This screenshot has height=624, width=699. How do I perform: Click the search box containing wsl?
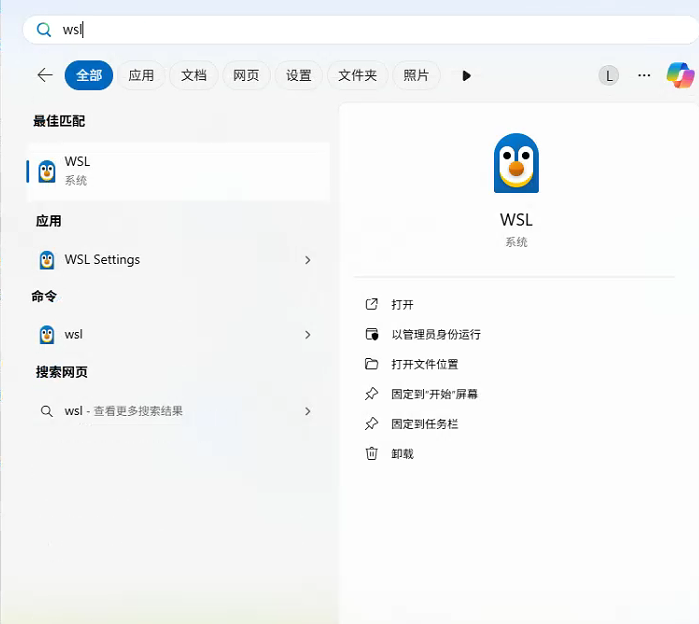click(360, 30)
